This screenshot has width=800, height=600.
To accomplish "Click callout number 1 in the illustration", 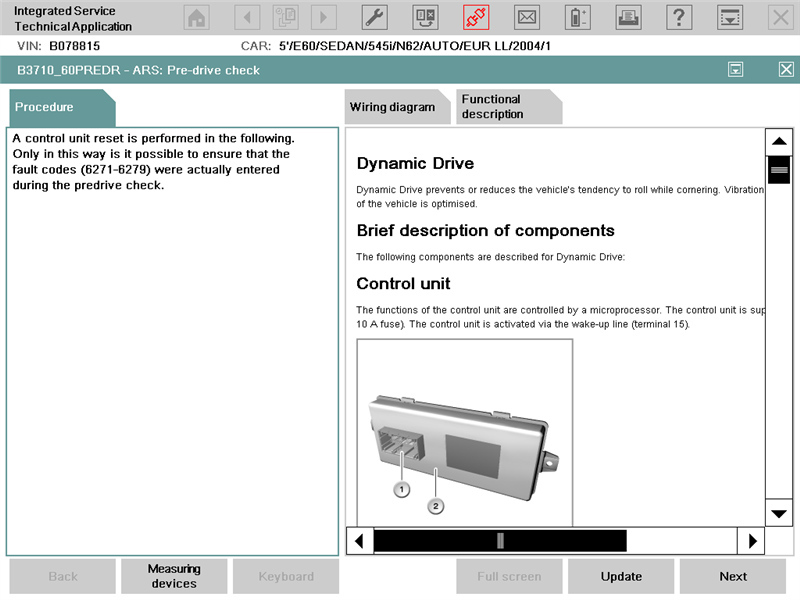I will pyautogui.click(x=402, y=490).
